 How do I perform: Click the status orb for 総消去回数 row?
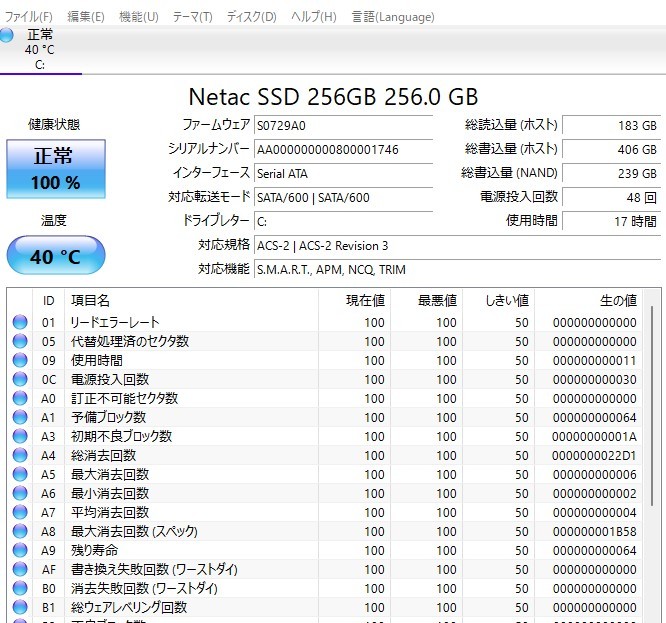point(19,456)
